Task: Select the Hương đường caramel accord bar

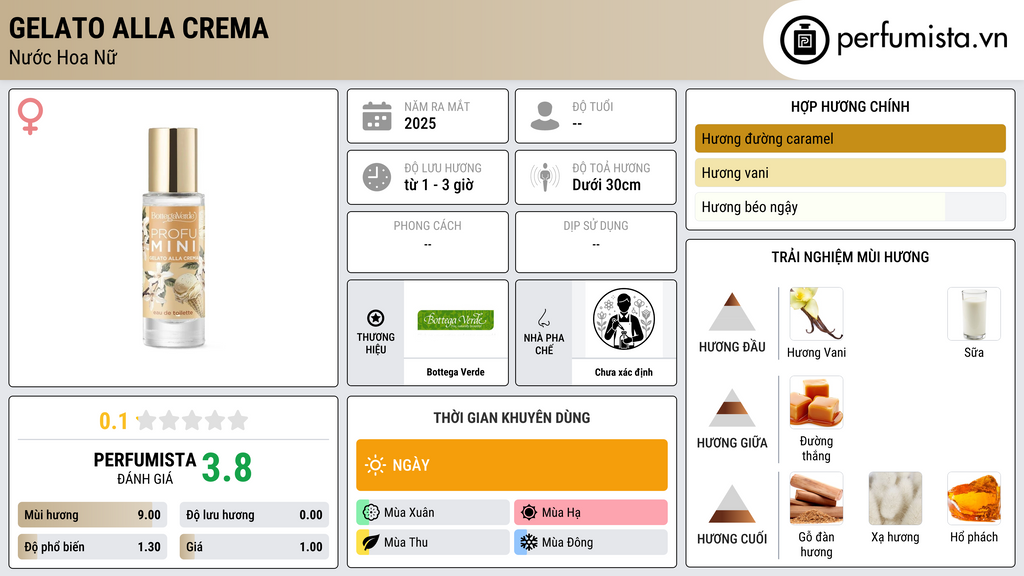Action: click(x=850, y=138)
